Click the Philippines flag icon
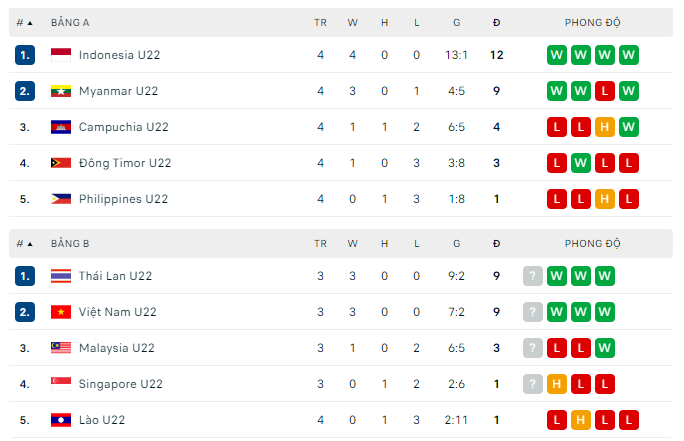This screenshot has height=441, width=684. pyautogui.click(x=61, y=199)
